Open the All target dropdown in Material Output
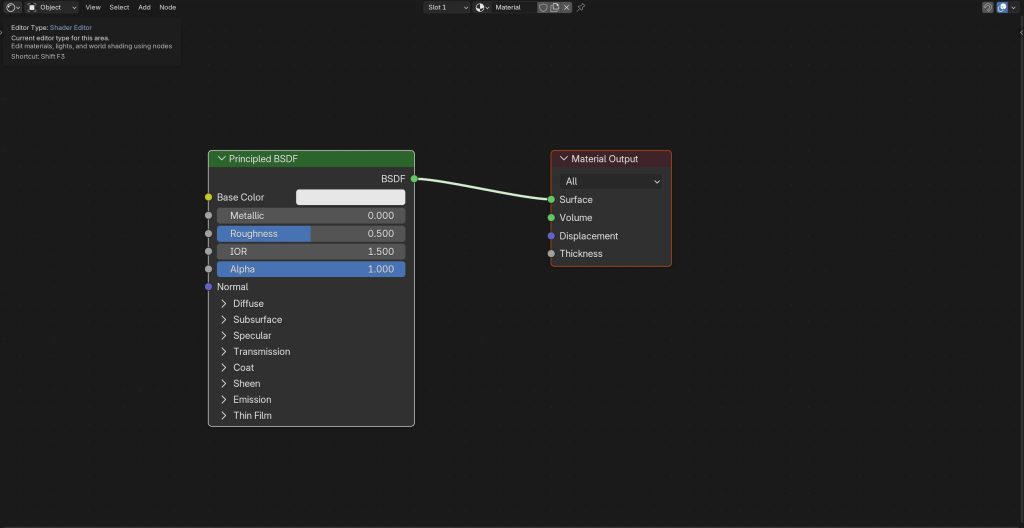Viewport: 1024px width, 528px height. pyautogui.click(x=612, y=181)
